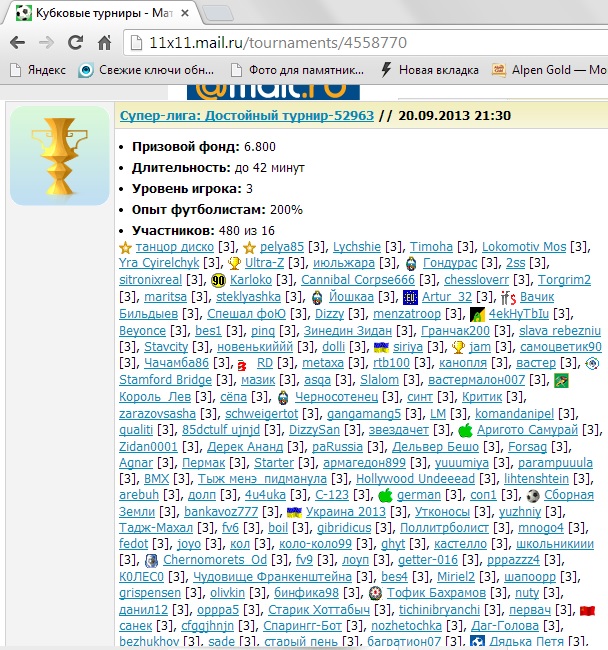Viewport: 608px width, 650px height.
Task: Click the Ukrainian flag icon before siriya
Action: coord(381,346)
